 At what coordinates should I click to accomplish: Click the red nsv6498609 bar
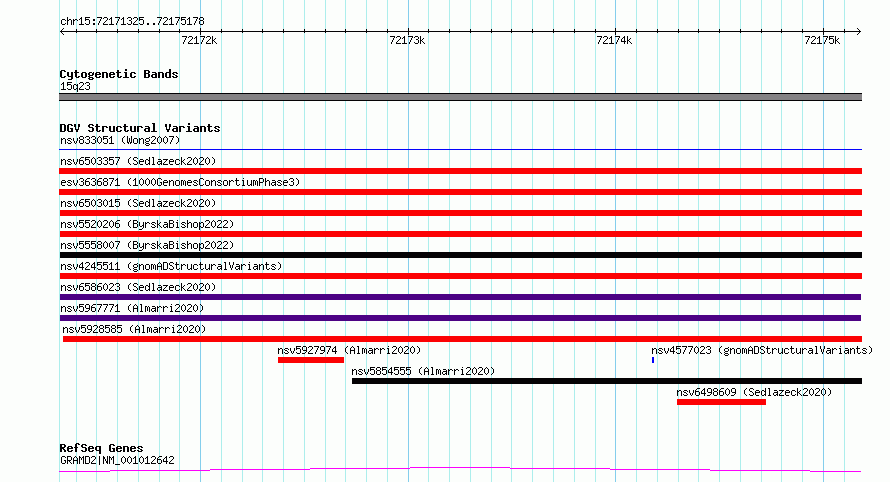click(721, 402)
